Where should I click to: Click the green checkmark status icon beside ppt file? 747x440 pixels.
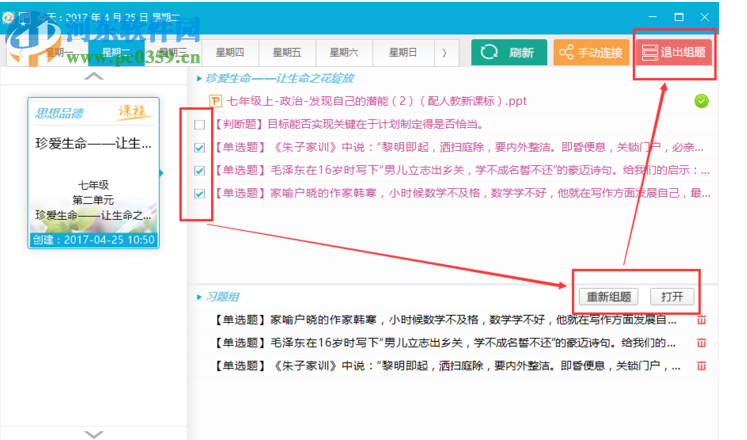pyautogui.click(x=701, y=101)
